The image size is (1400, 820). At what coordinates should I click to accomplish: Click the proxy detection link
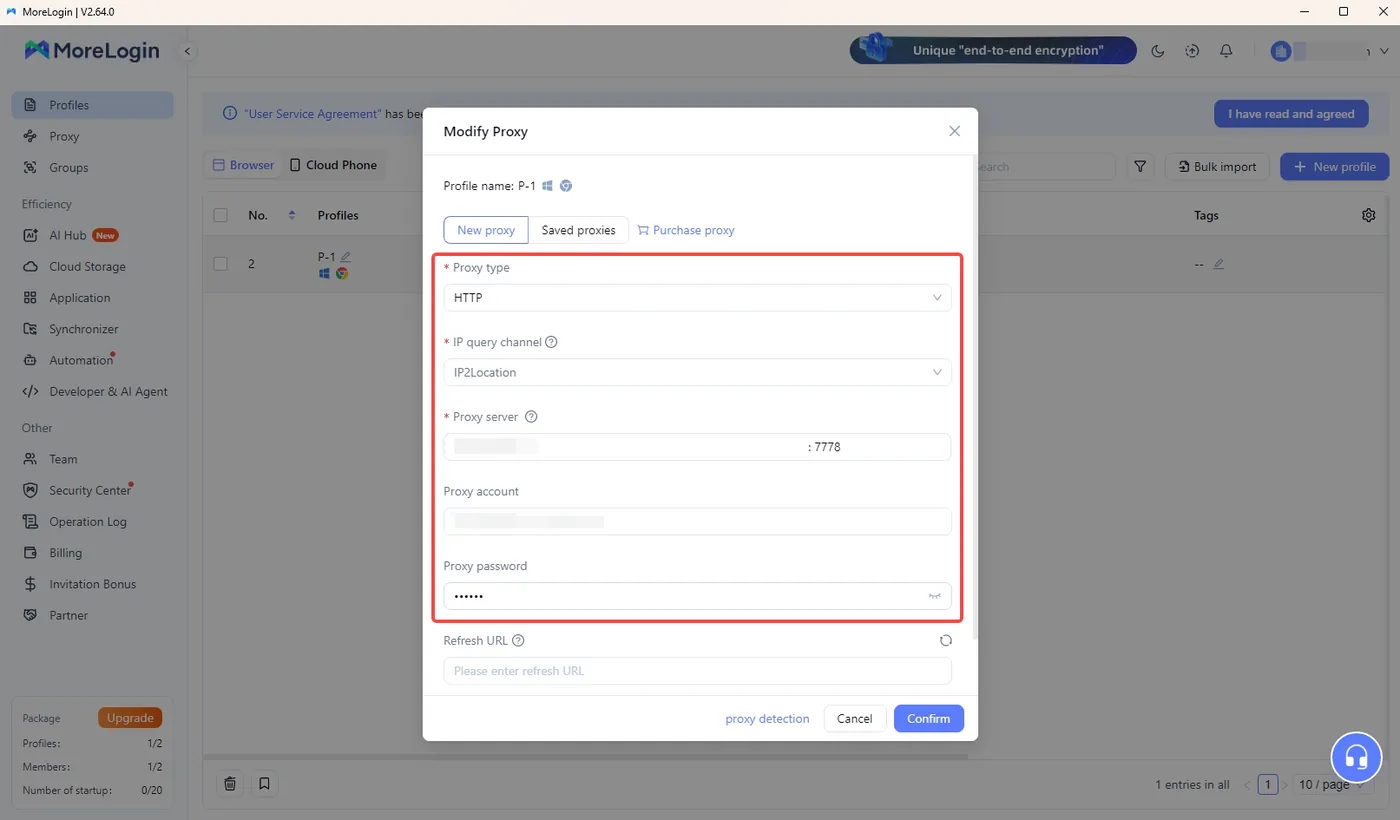click(x=767, y=719)
